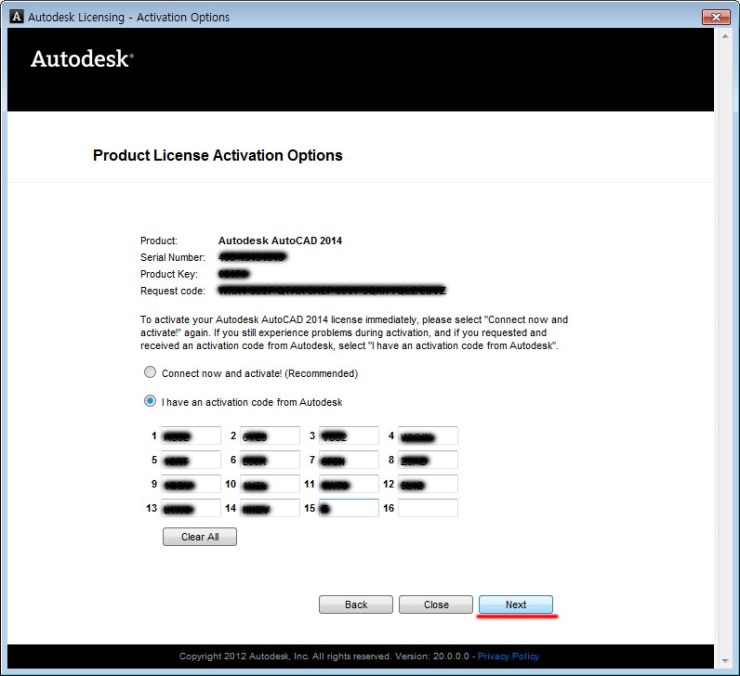Click activation code field number 8
Viewport: 740px width, 676px height.
click(428, 460)
